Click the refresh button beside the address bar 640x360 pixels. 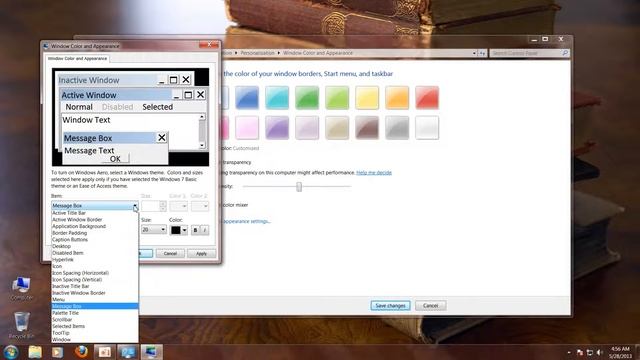tap(482, 53)
